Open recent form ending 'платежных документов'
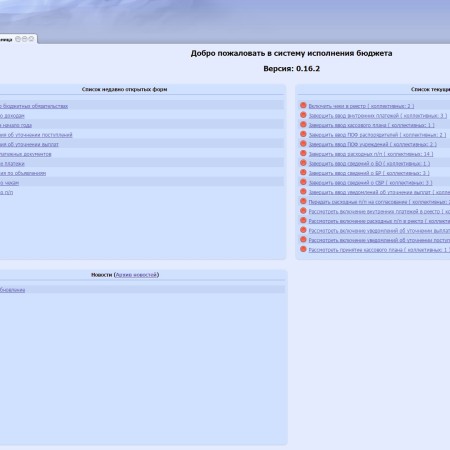The height and width of the screenshot is (450, 450). (26, 154)
